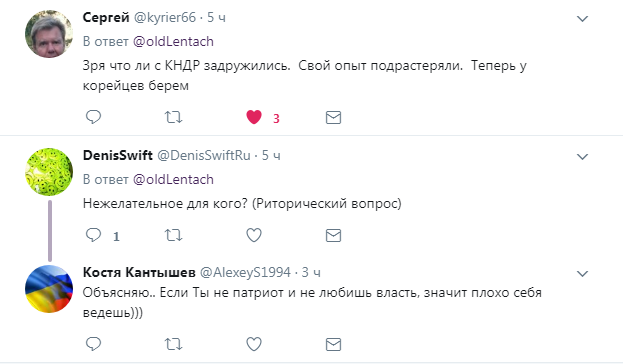This screenshot has height=364, width=623.
Task: Retweet DenisSwift's rhetorical question tweet
Action: coord(174,235)
